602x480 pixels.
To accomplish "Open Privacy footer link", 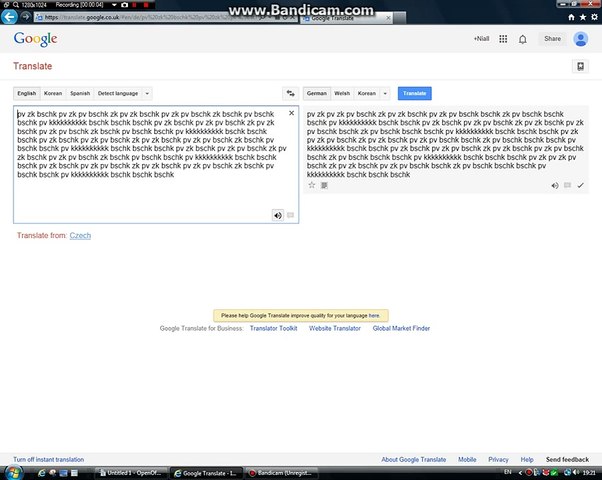I will pyautogui.click(x=498, y=460).
